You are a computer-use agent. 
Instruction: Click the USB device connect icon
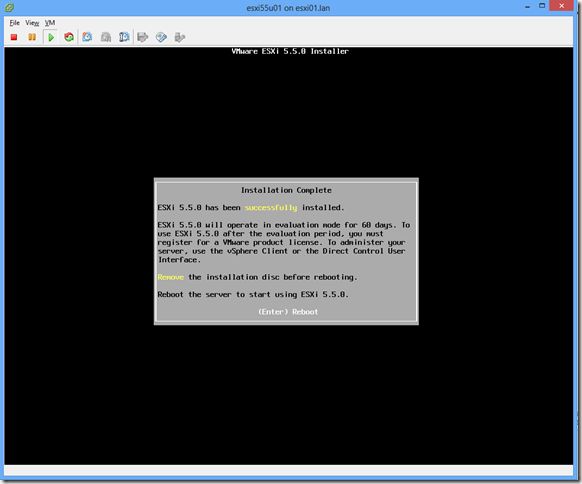[x=180, y=37]
